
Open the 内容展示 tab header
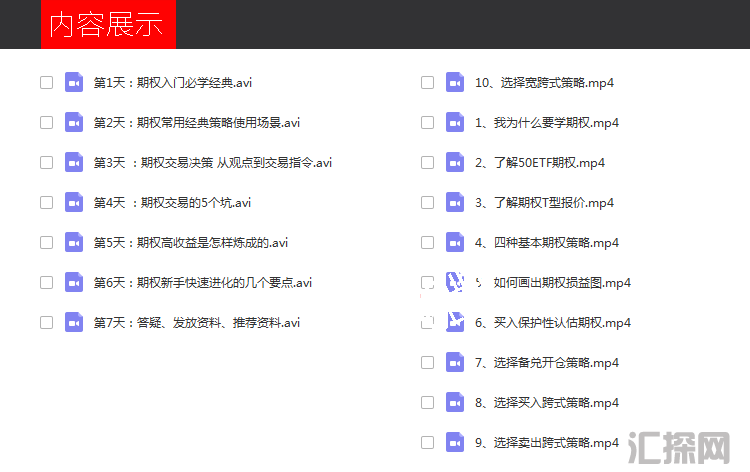click(x=108, y=25)
